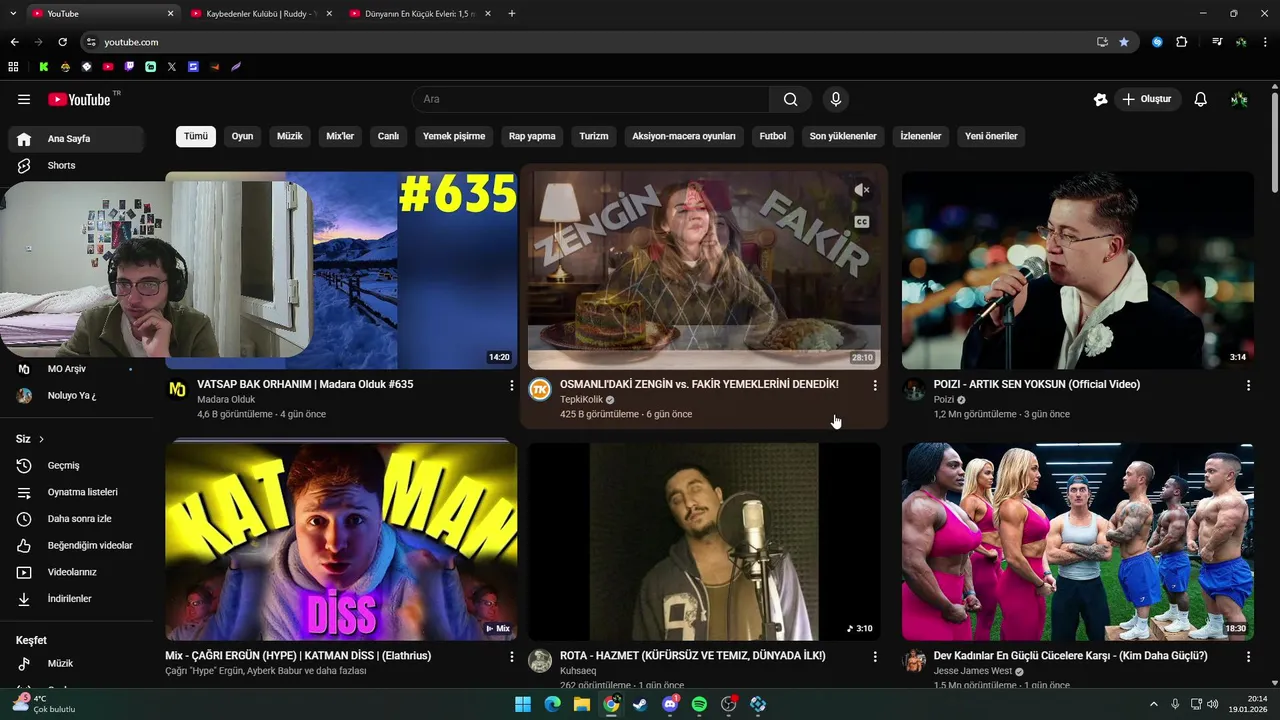Open the Chrome extensions puzzle icon
Screen dimensions: 1280x720
tap(1182, 42)
